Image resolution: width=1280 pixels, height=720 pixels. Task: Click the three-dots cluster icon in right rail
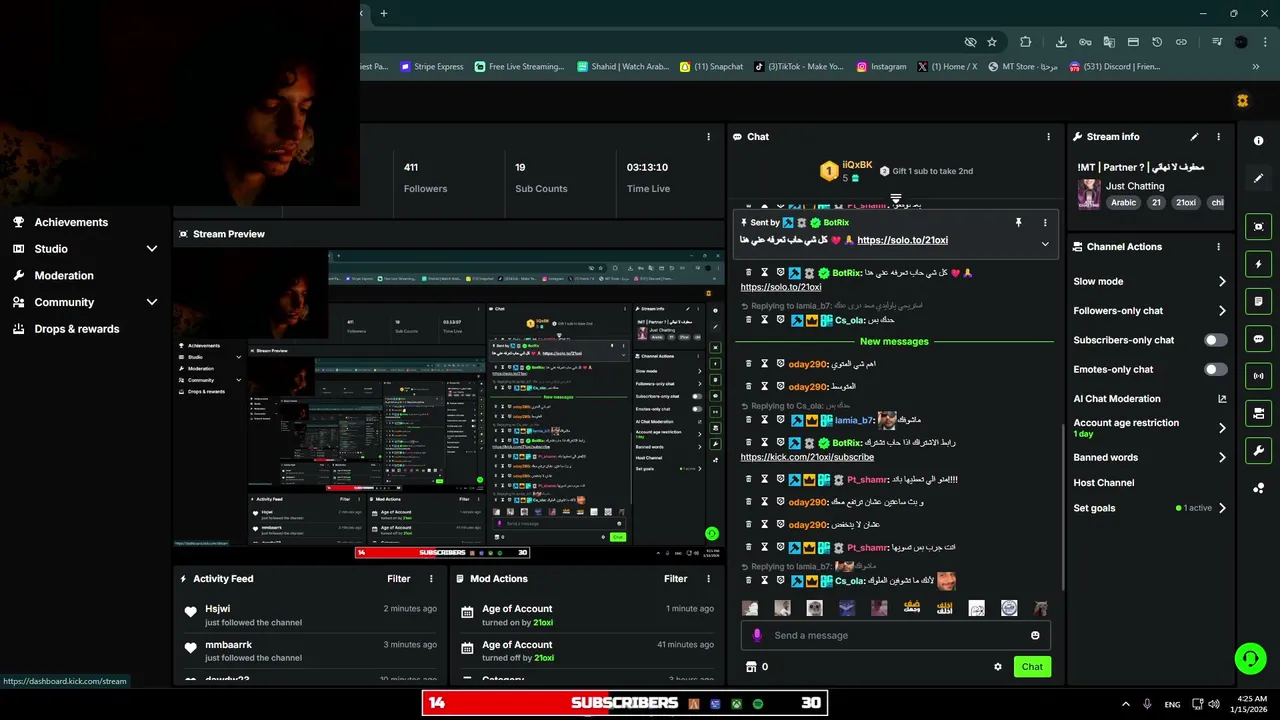(x=1259, y=488)
